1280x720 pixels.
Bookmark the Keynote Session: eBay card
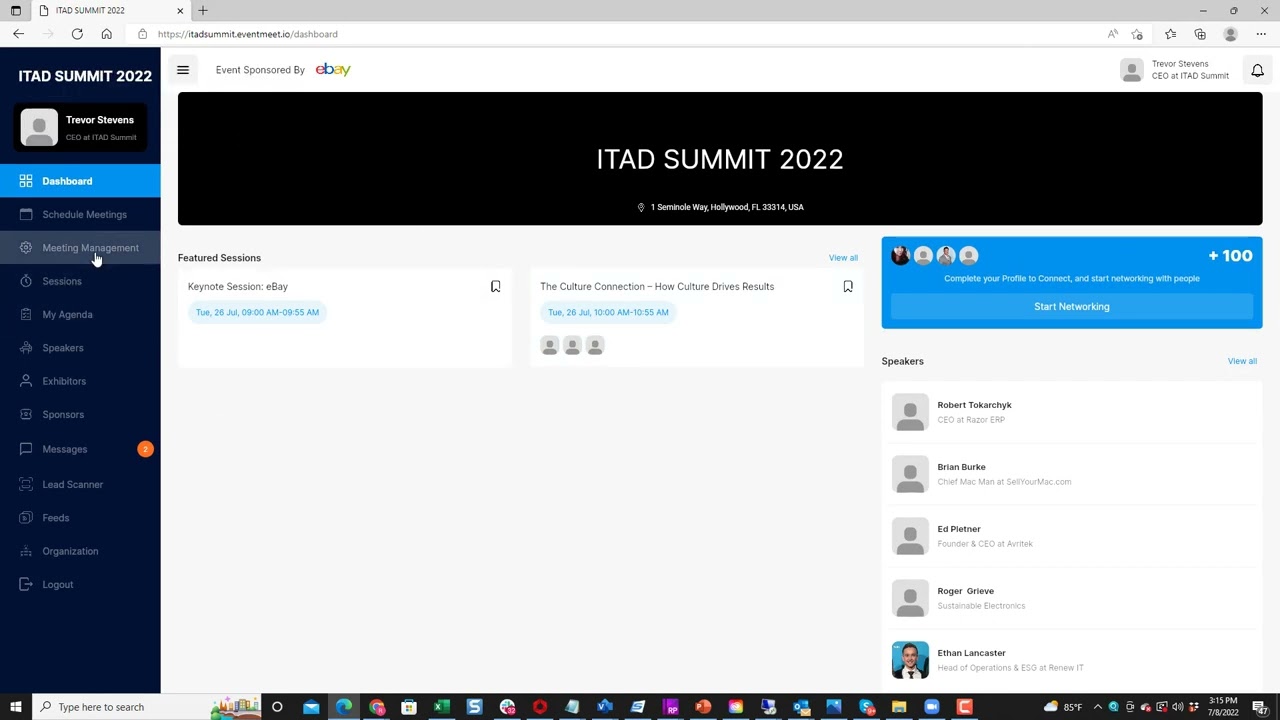(495, 287)
